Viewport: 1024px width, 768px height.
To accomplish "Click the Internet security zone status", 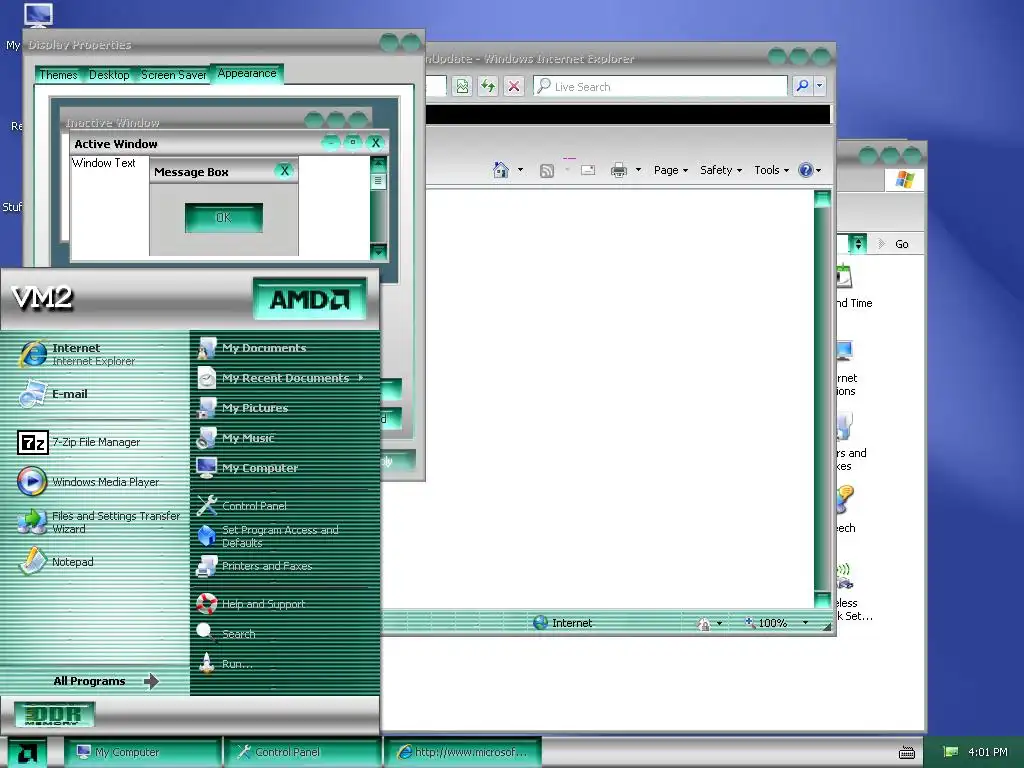I will tap(563, 623).
